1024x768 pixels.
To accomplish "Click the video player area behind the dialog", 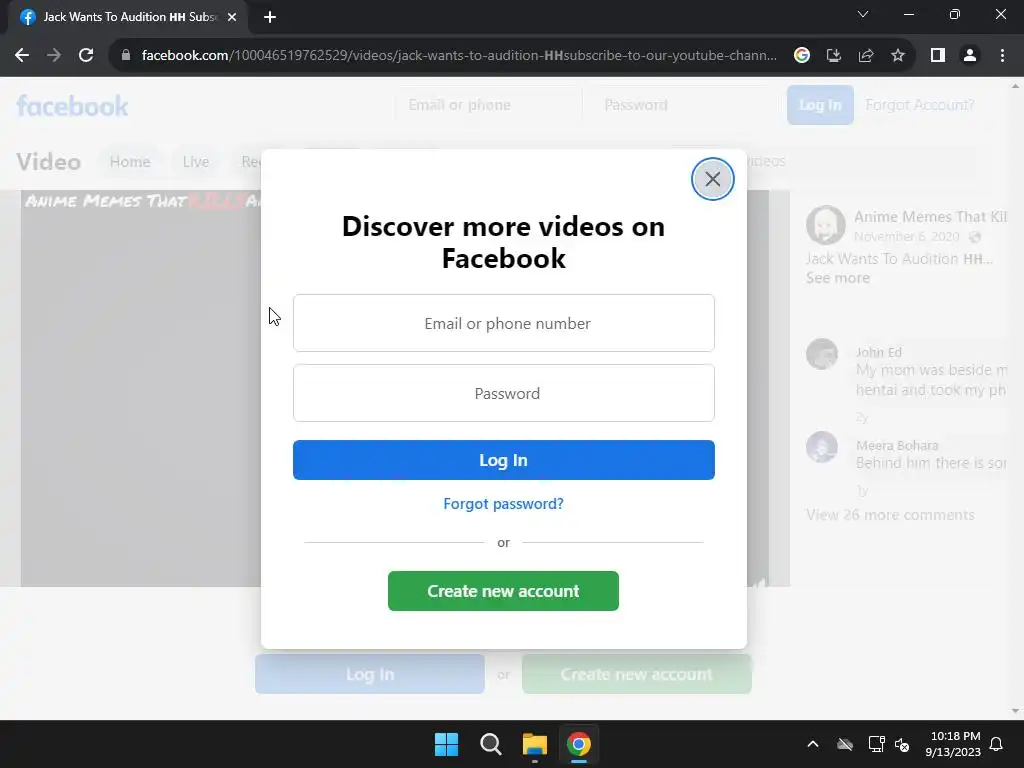I will click(x=140, y=392).
